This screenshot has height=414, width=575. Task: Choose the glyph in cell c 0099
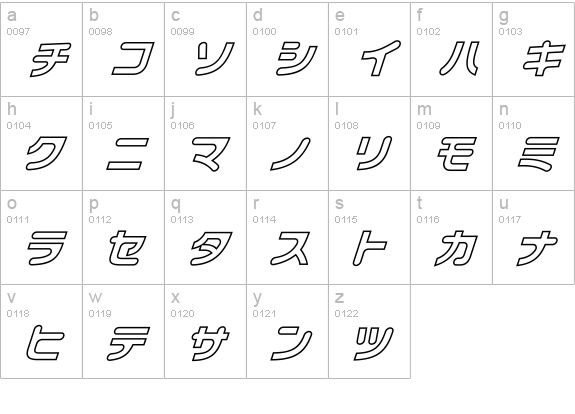215,59
